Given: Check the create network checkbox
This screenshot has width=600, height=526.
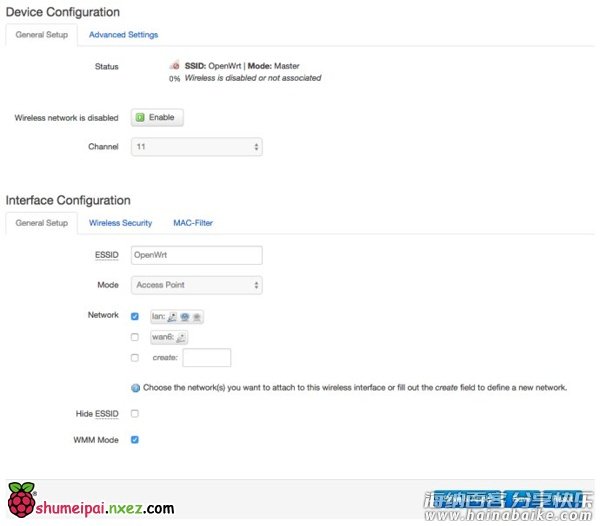Looking at the screenshot, I should [135, 358].
